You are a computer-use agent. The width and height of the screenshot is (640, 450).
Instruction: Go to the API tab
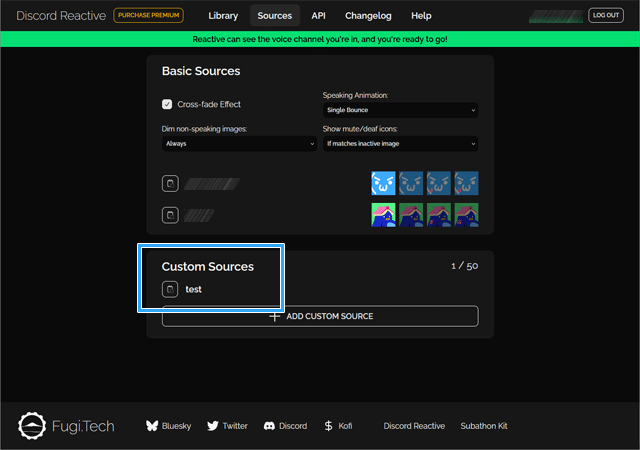click(x=318, y=16)
